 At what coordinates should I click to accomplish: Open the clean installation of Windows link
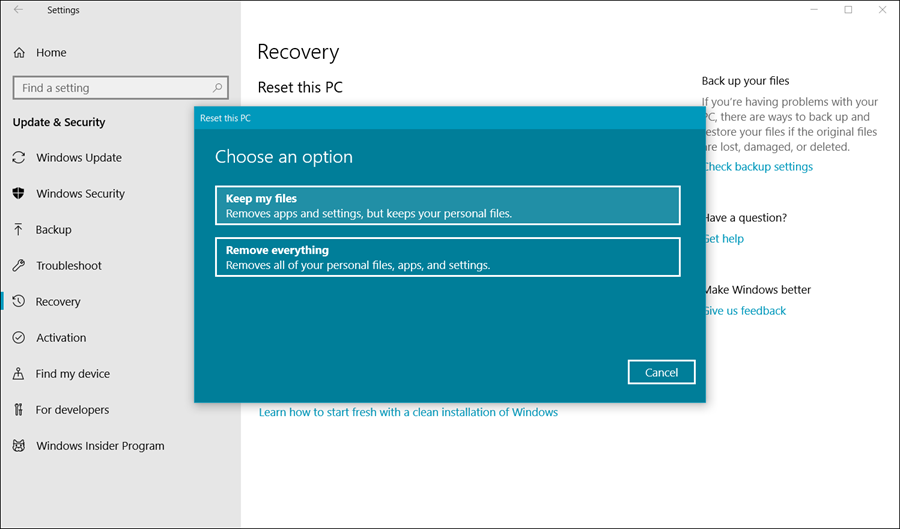408,412
